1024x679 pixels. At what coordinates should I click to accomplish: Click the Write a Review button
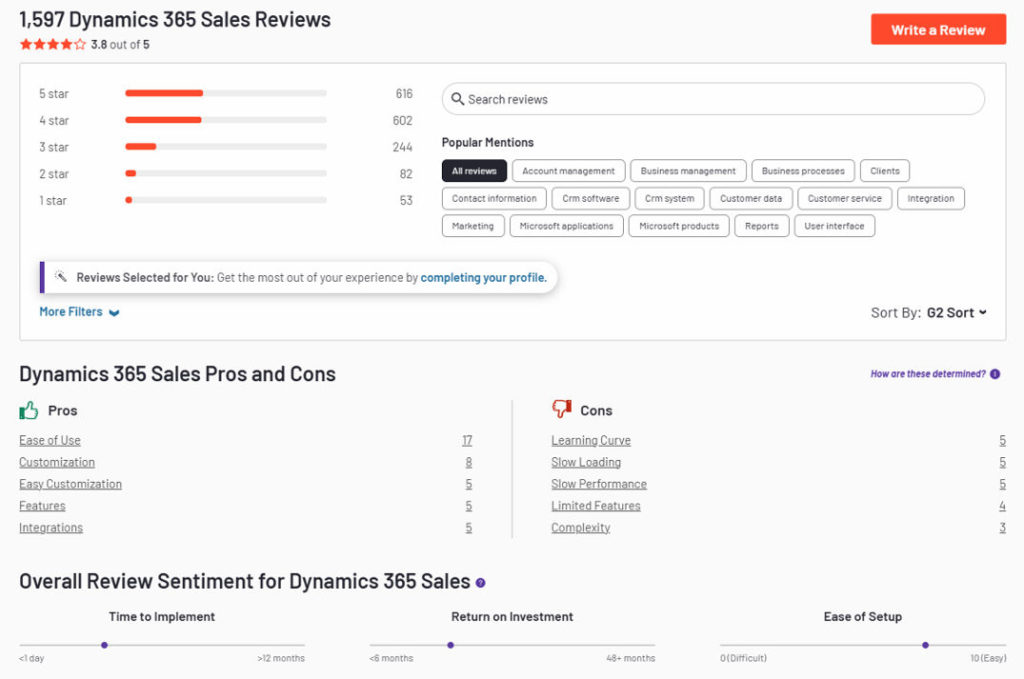point(938,29)
